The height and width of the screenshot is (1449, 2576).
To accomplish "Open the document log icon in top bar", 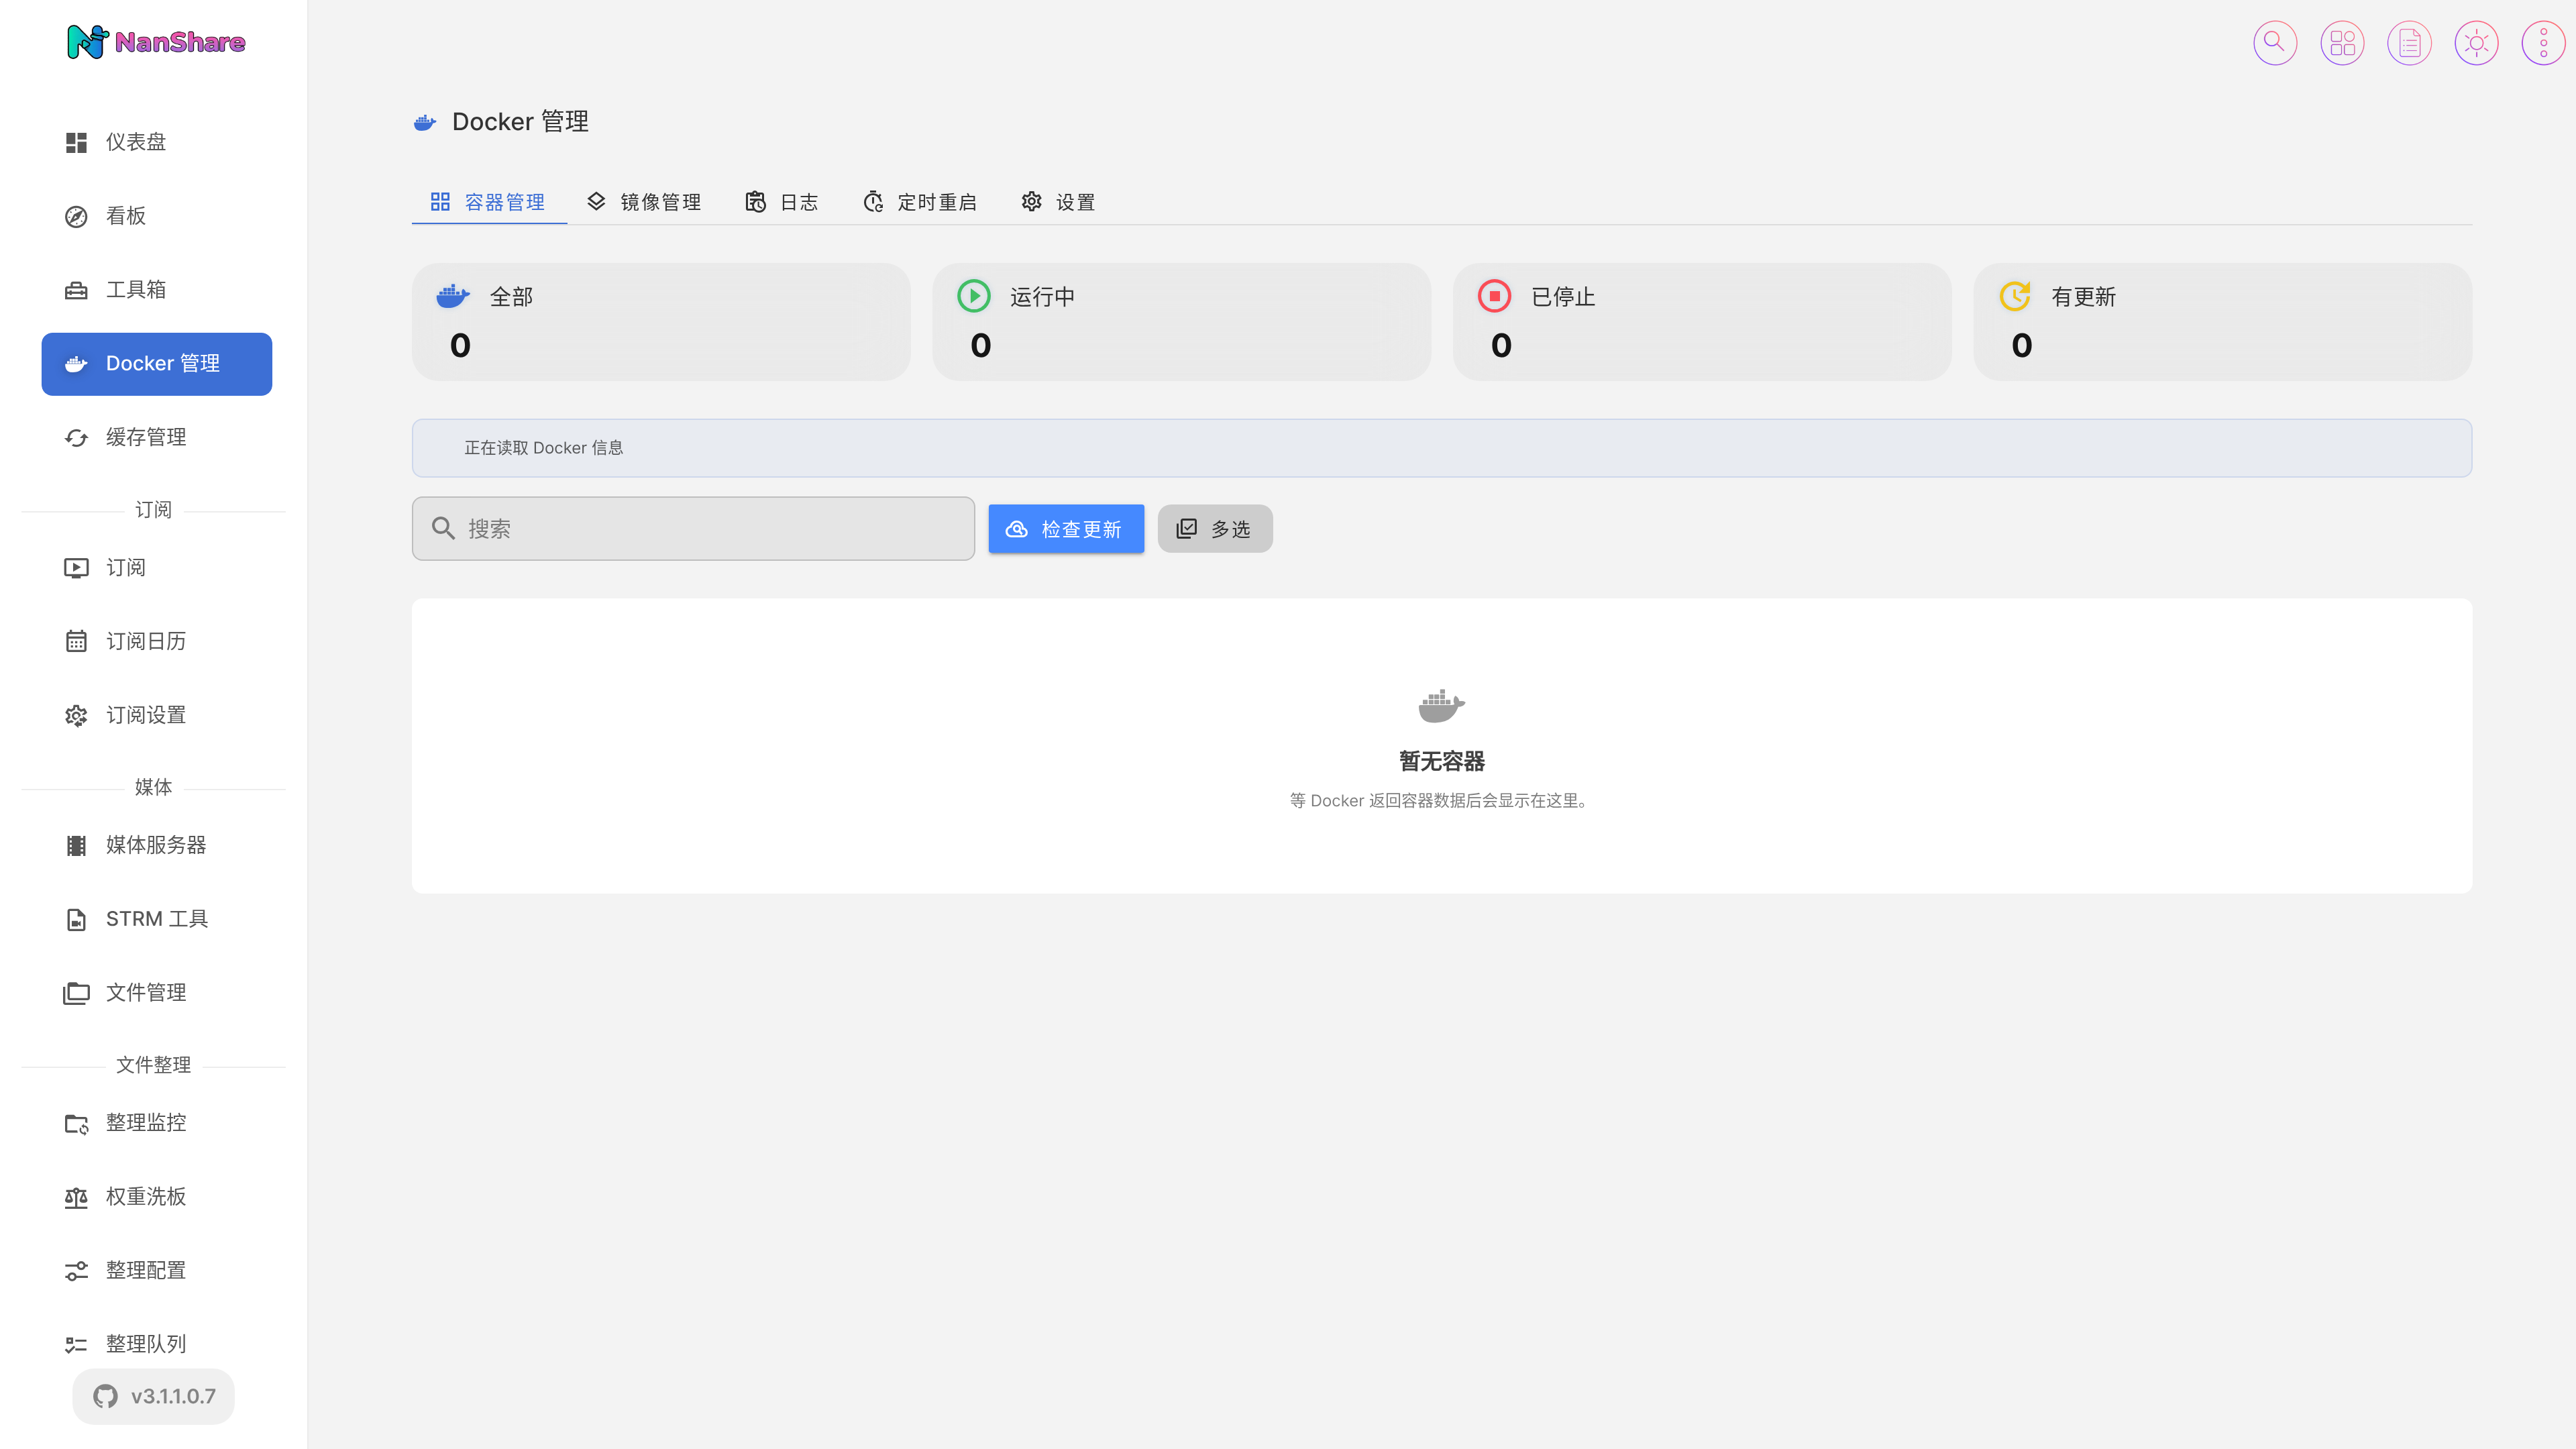I will (x=2409, y=43).
